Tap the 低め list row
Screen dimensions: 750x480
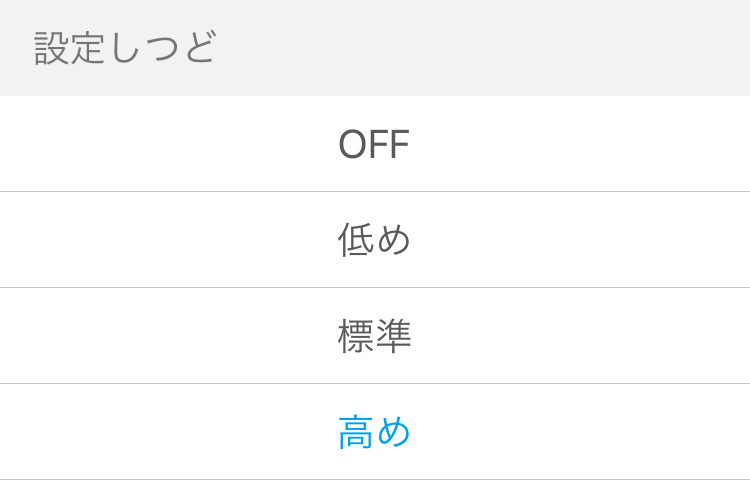point(374,240)
